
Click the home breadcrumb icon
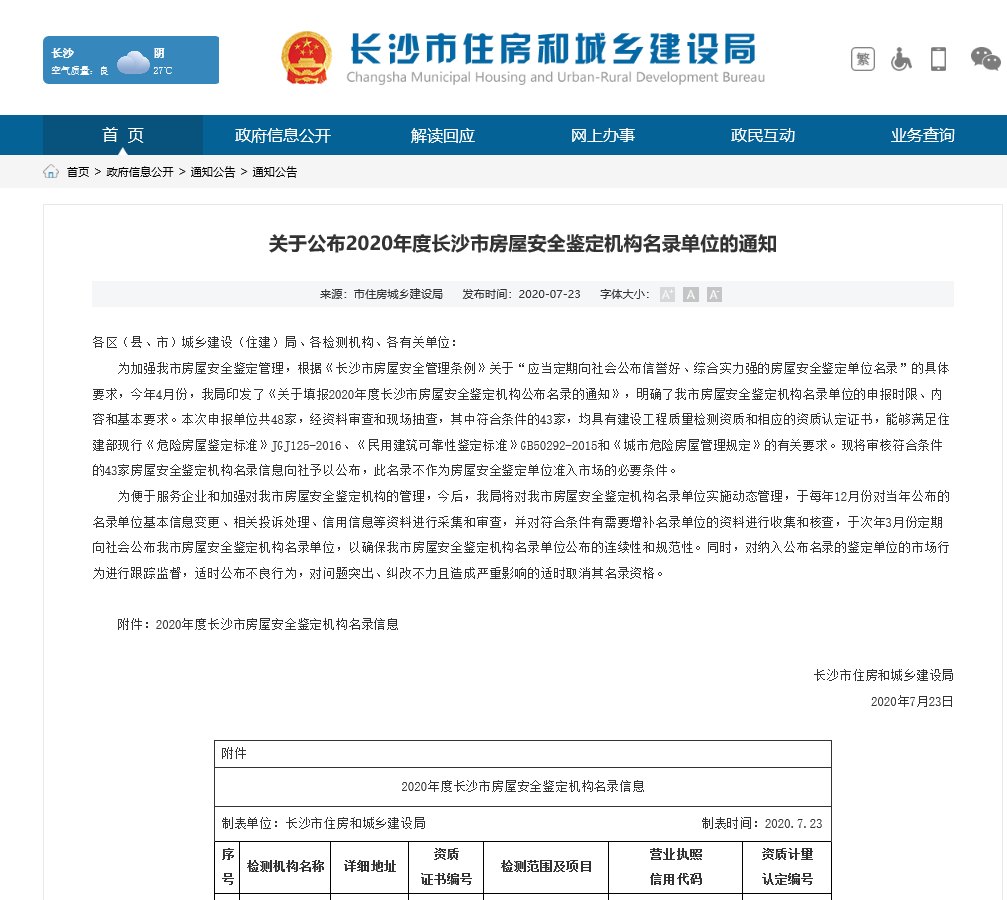coord(49,172)
